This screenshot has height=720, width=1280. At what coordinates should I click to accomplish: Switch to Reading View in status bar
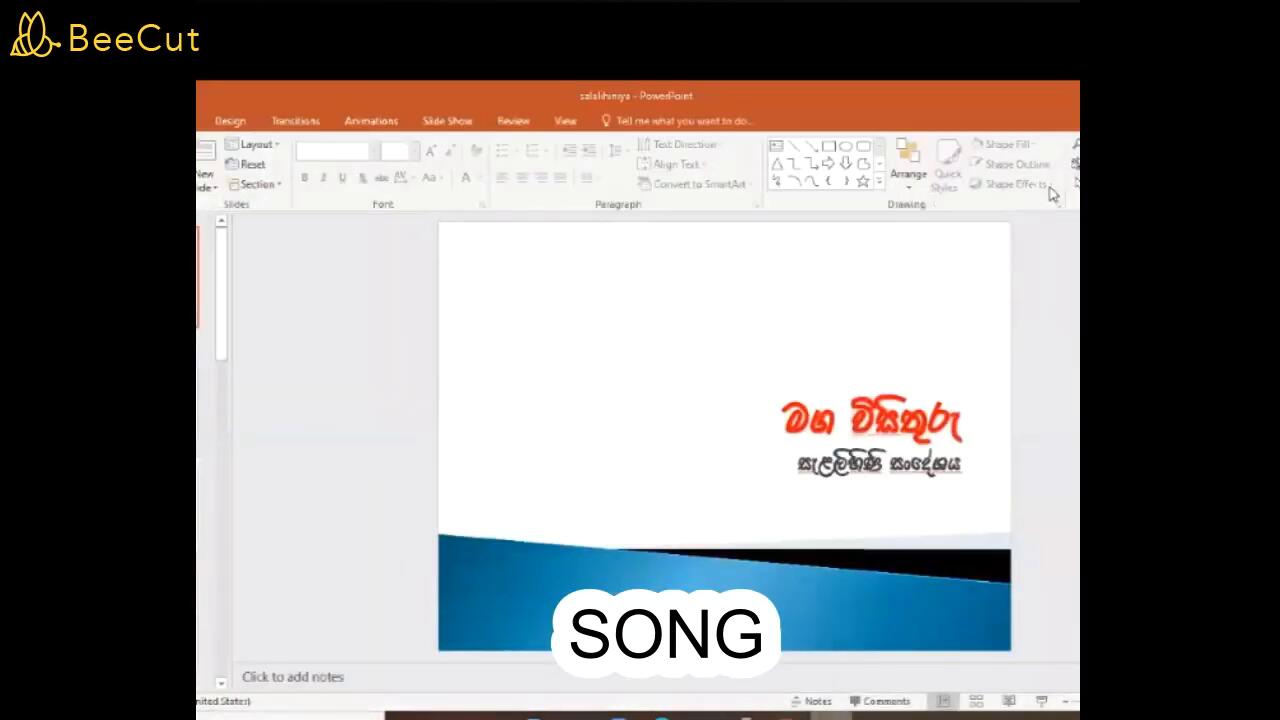coord(1009,701)
